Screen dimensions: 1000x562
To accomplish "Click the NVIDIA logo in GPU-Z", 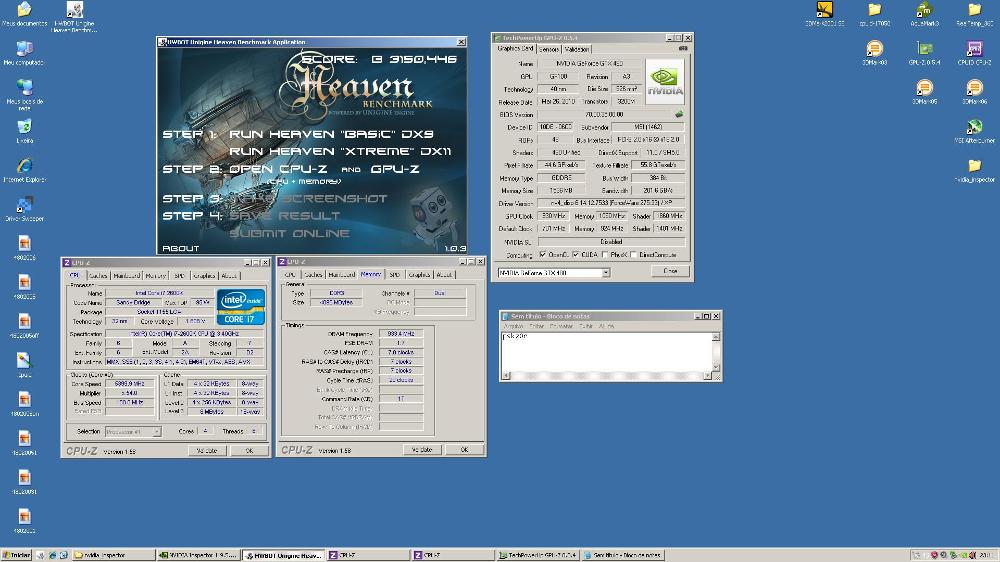I will pos(665,82).
